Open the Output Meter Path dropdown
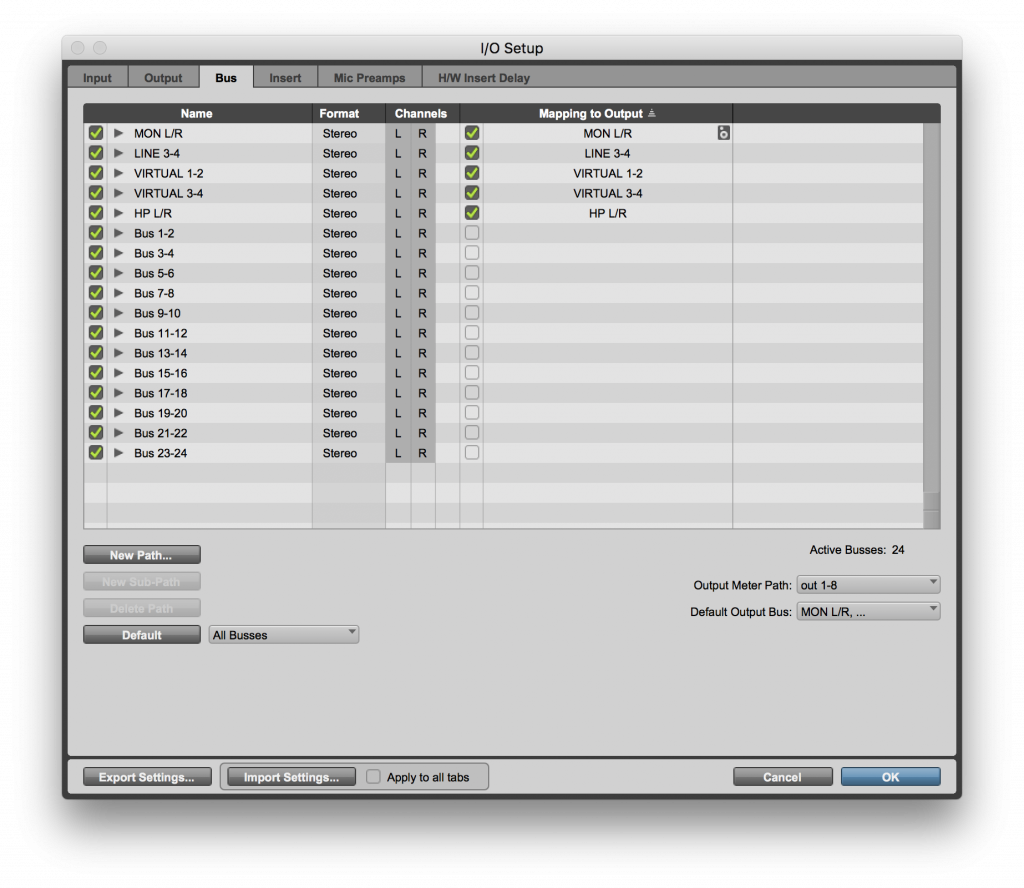 click(867, 584)
